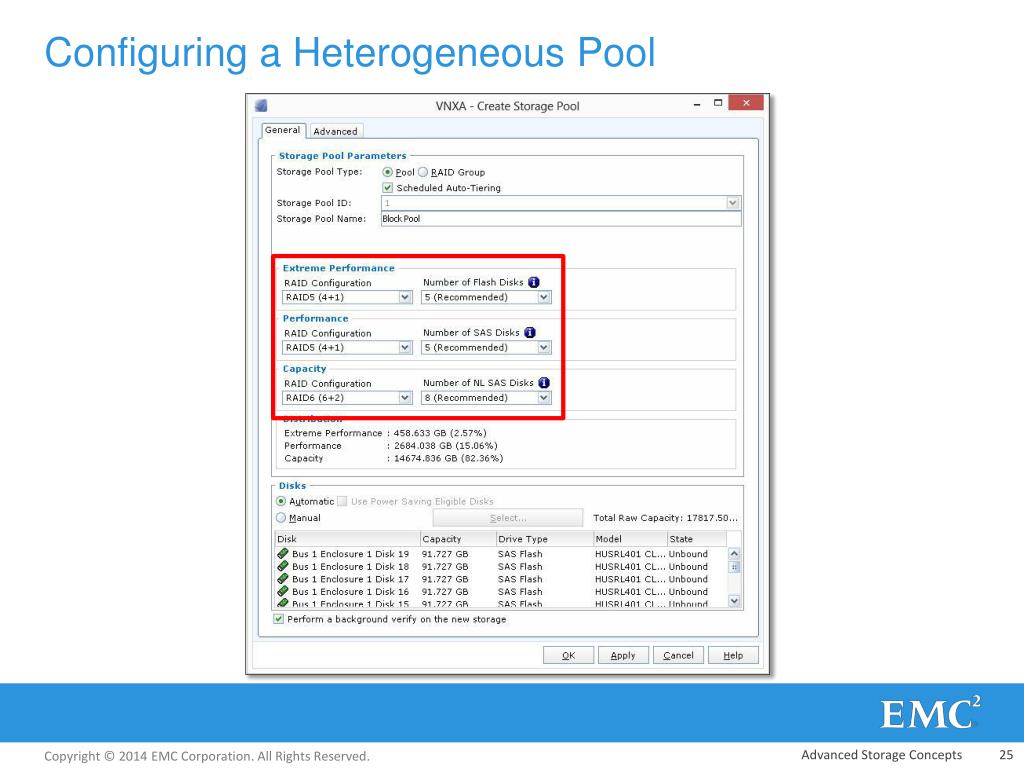Click the disk icon for Bus 1 Enclosure 1 Disk 19
The image size is (1024, 768).
click(x=283, y=554)
